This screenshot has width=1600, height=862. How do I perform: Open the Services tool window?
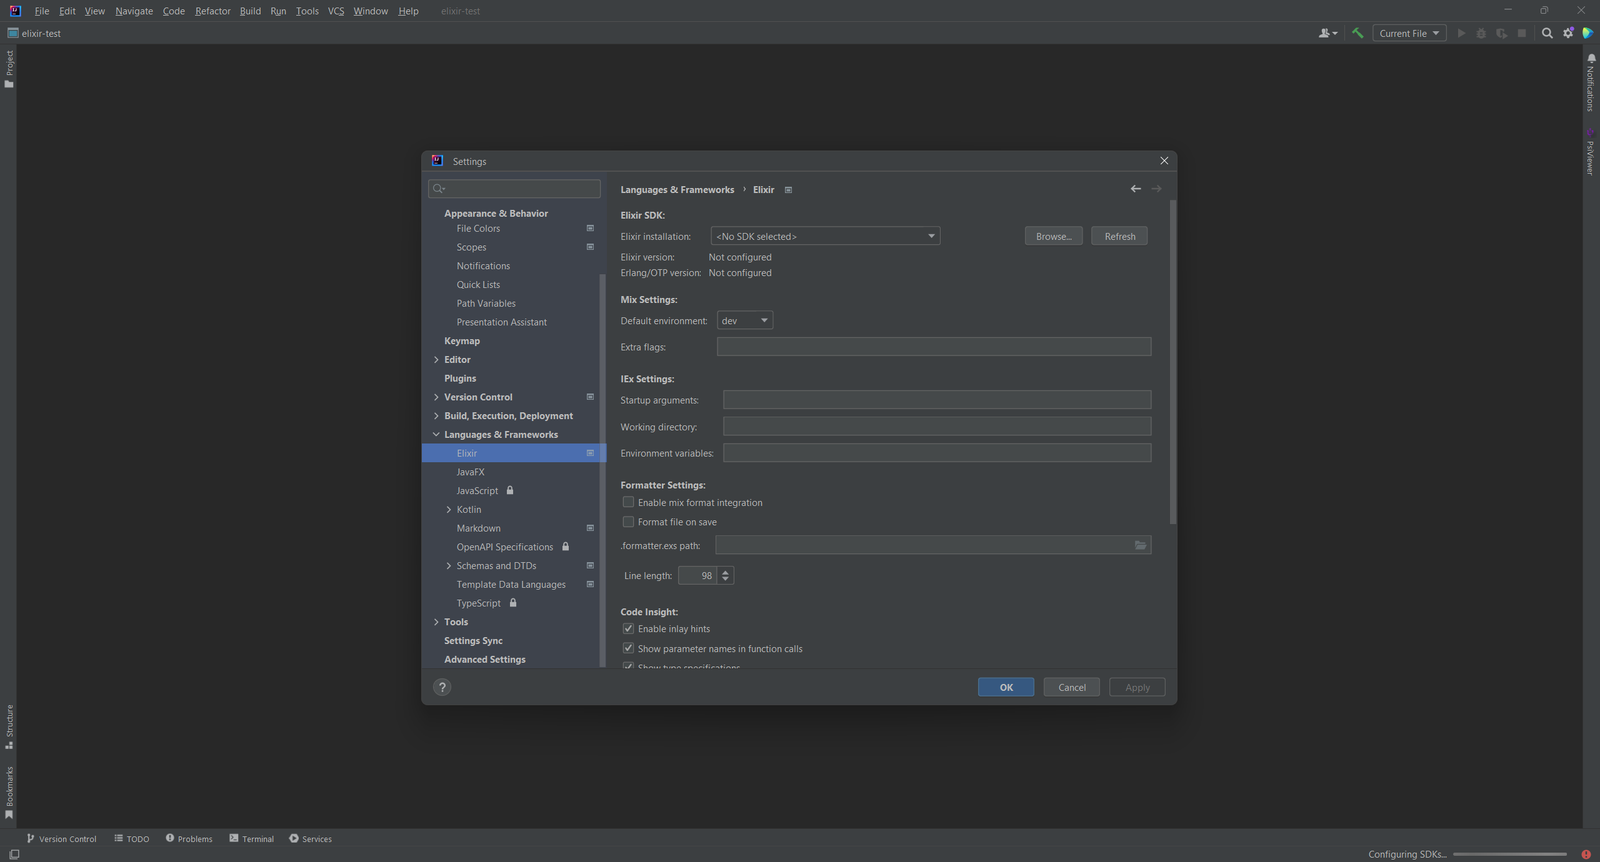tap(310, 839)
